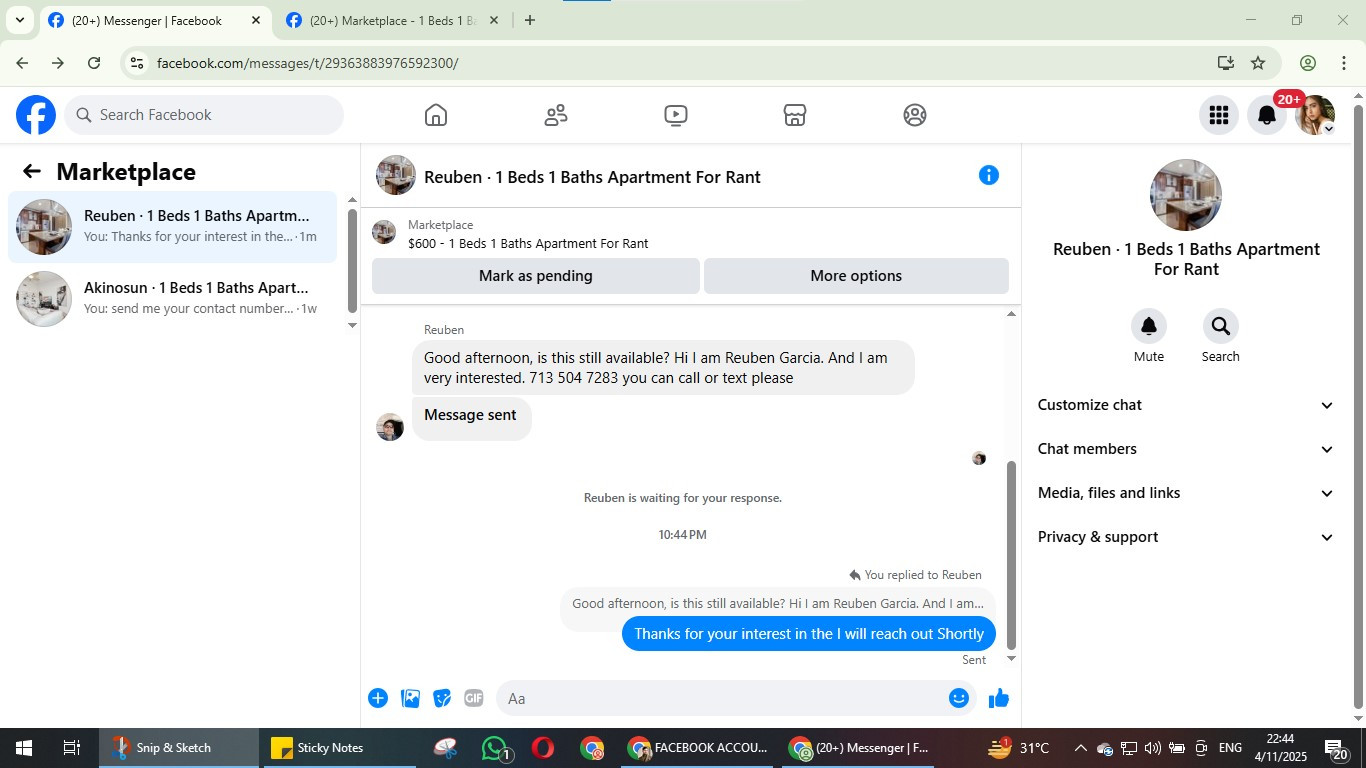This screenshot has width=1366, height=768.
Task: Open the Facebook menu grid icon
Action: (1218, 115)
